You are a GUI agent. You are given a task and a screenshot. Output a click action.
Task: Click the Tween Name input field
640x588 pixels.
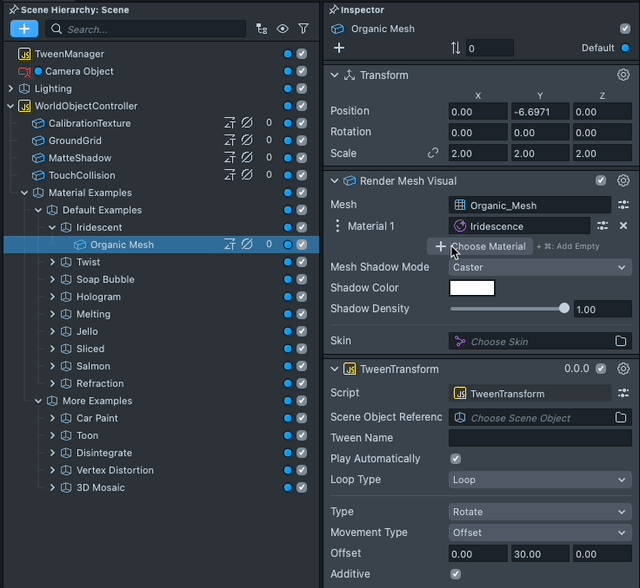pyautogui.click(x=540, y=438)
